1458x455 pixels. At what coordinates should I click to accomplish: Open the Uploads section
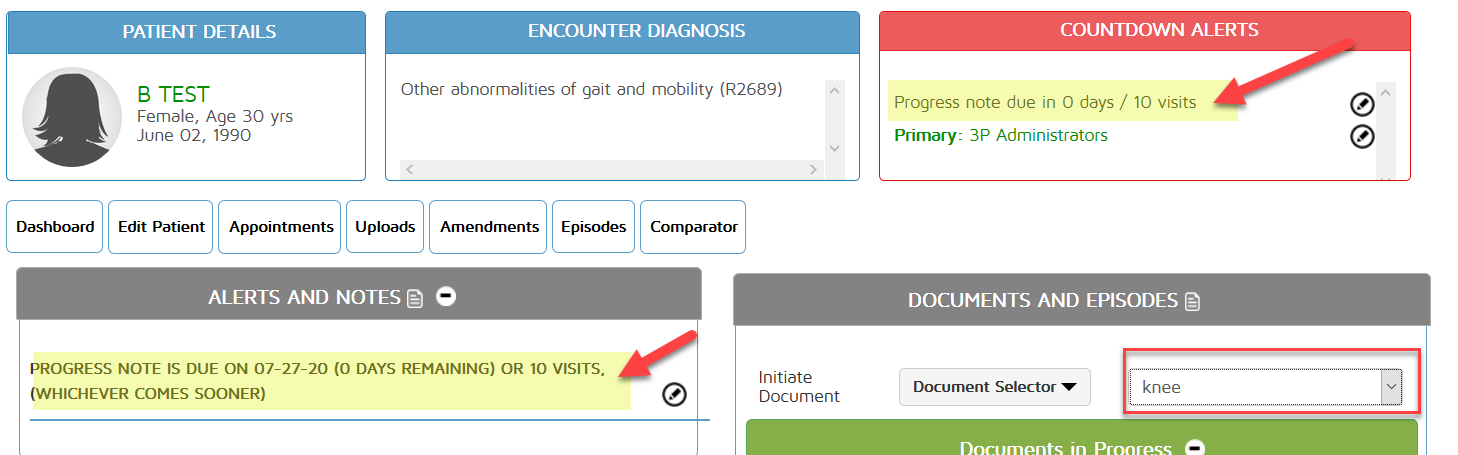tap(385, 227)
